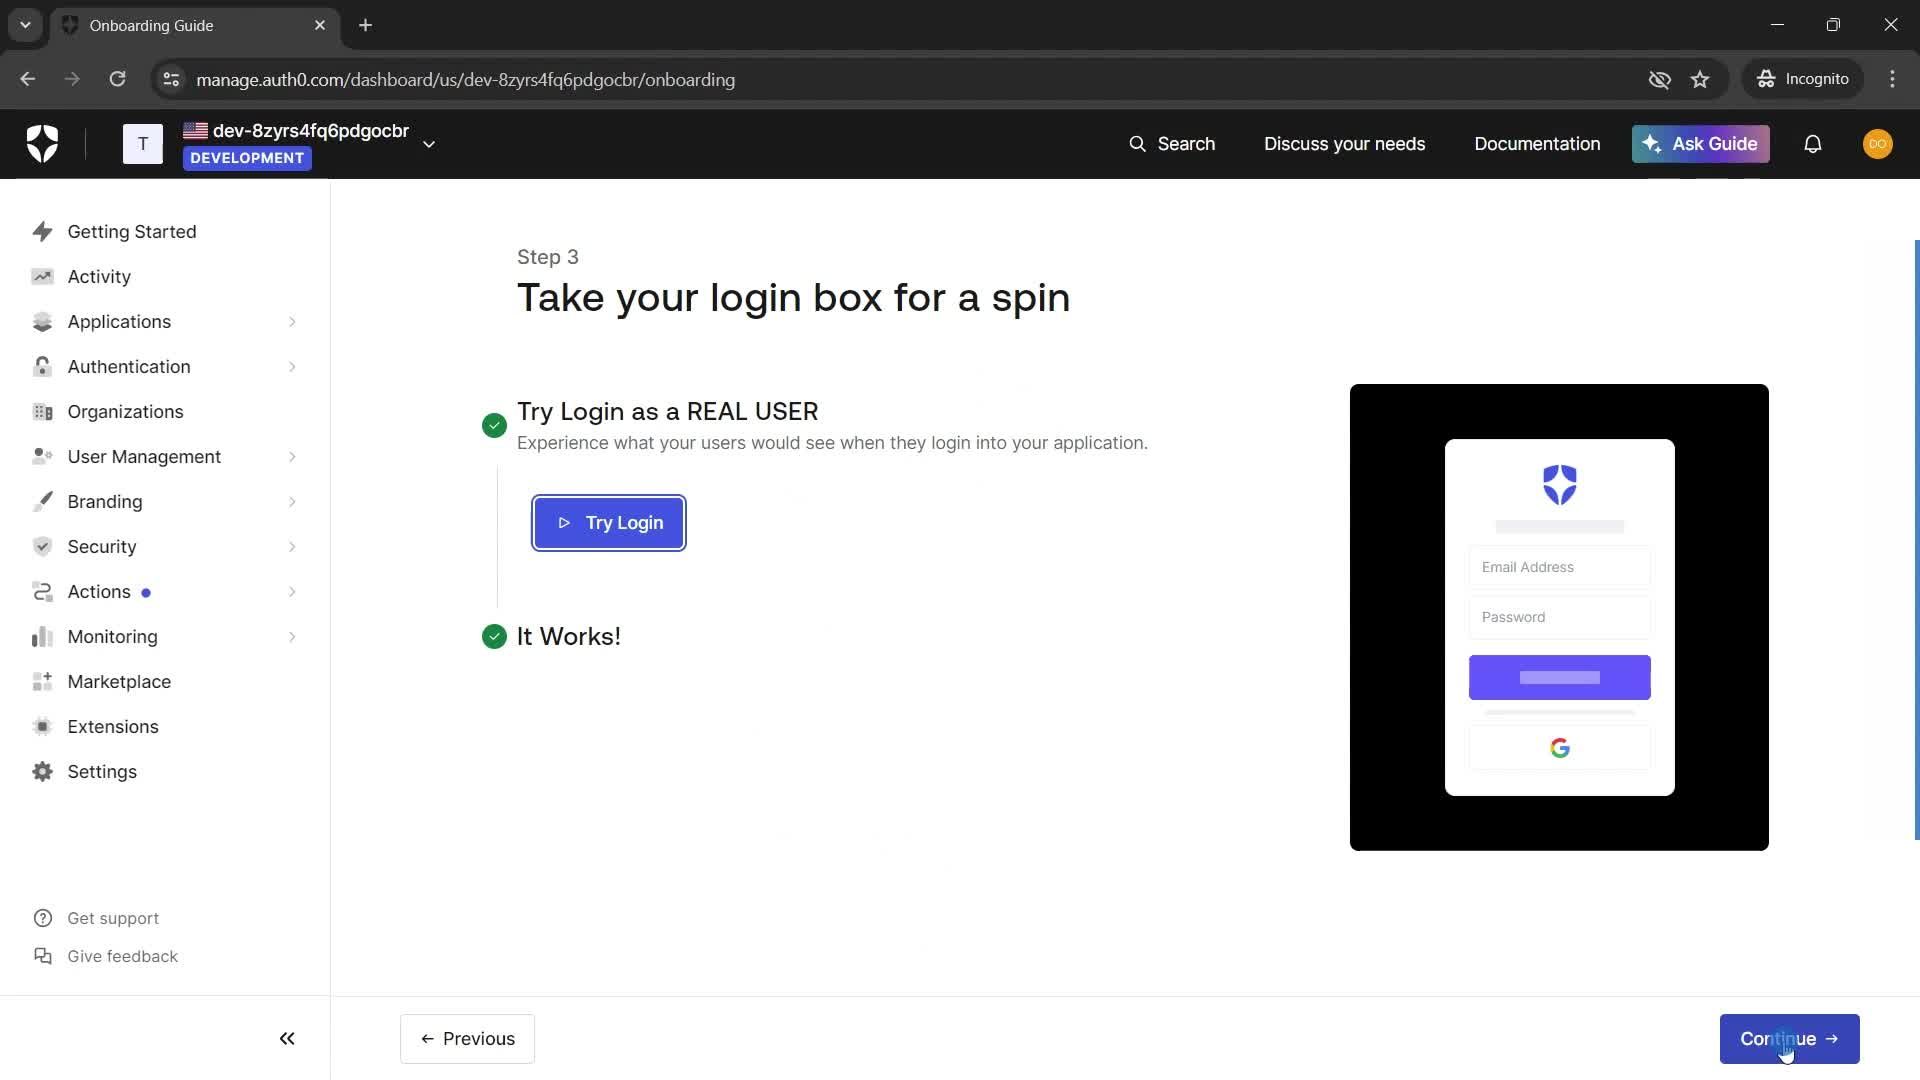Click 'Try Login as a REAL USER' heading
Screen dimensions: 1920x1080
tap(667, 411)
